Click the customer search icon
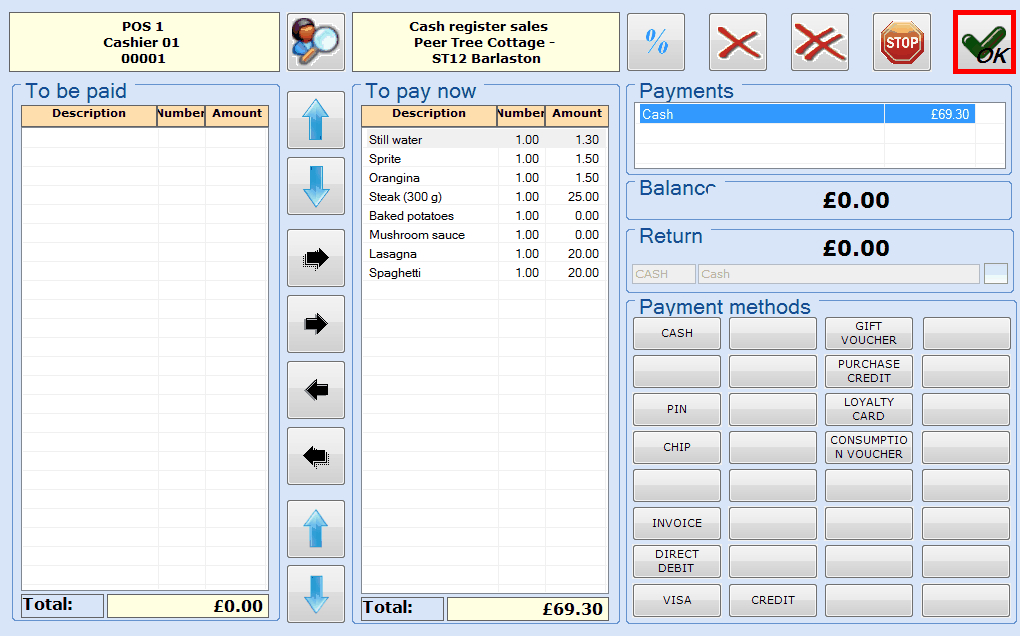Image resolution: width=1020 pixels, height=636 pixels. (x=315, y=42)
